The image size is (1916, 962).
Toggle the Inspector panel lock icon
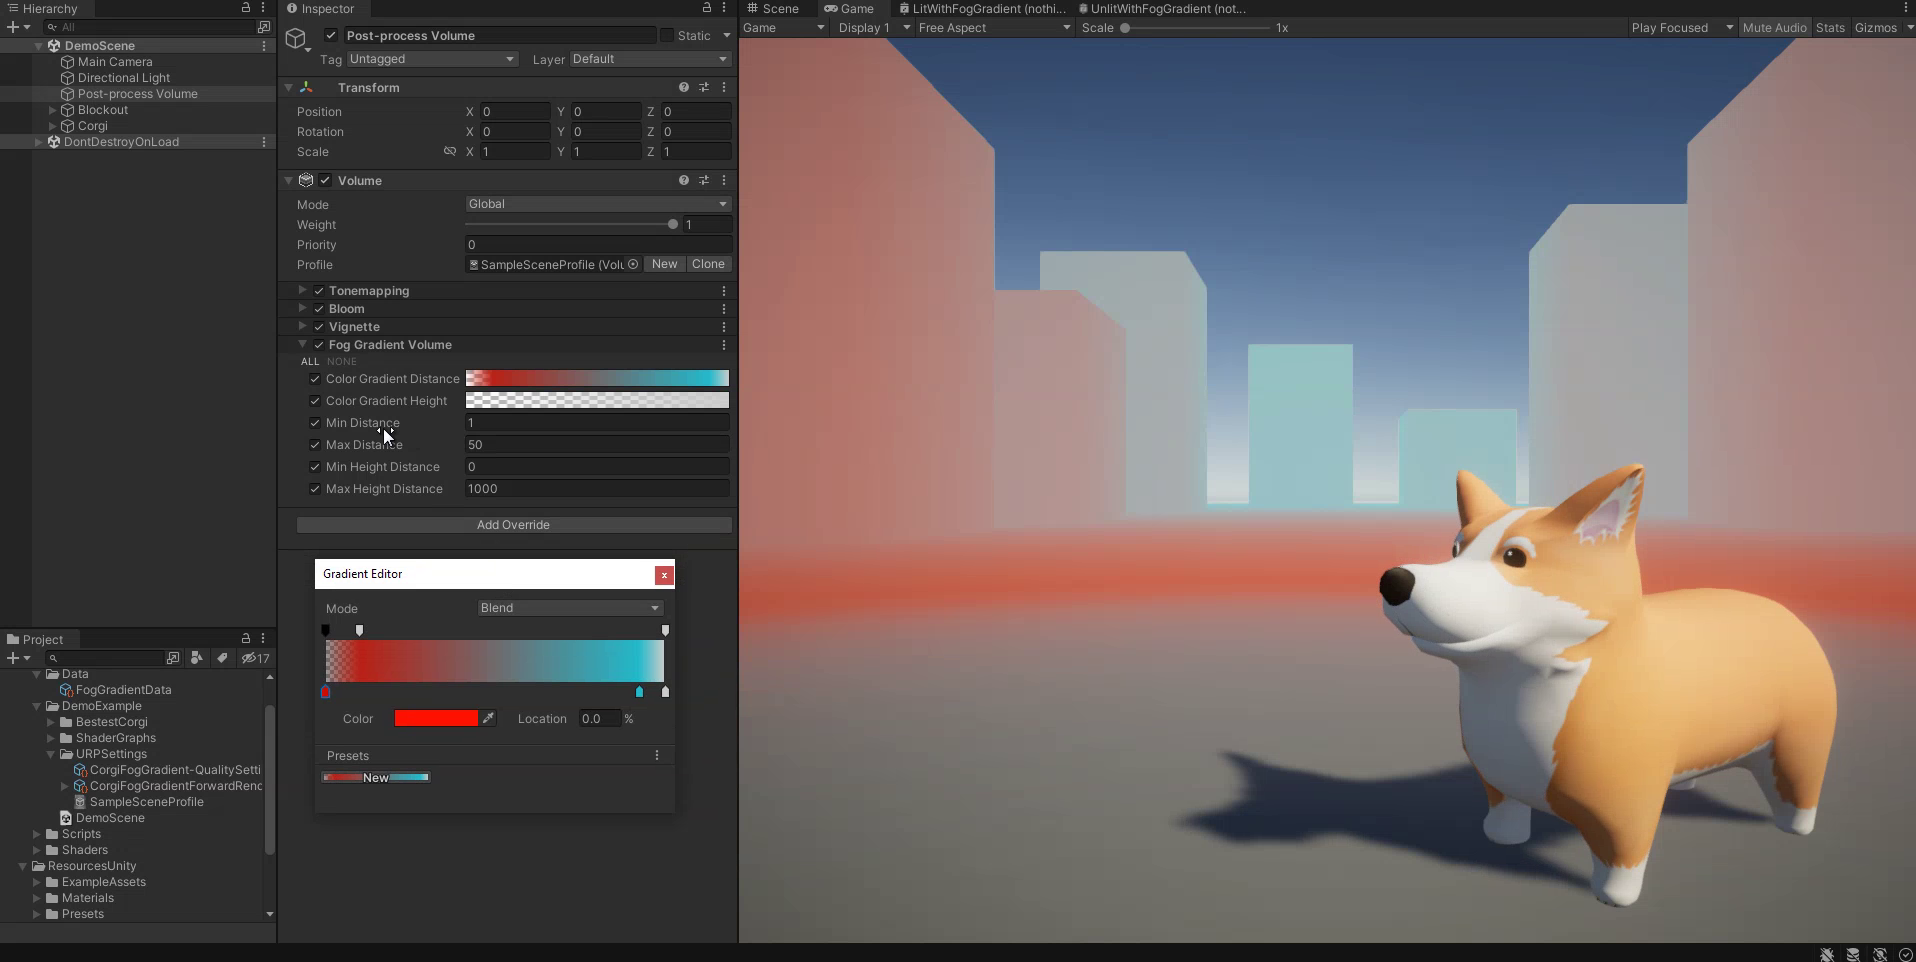[x=707, y=8]
